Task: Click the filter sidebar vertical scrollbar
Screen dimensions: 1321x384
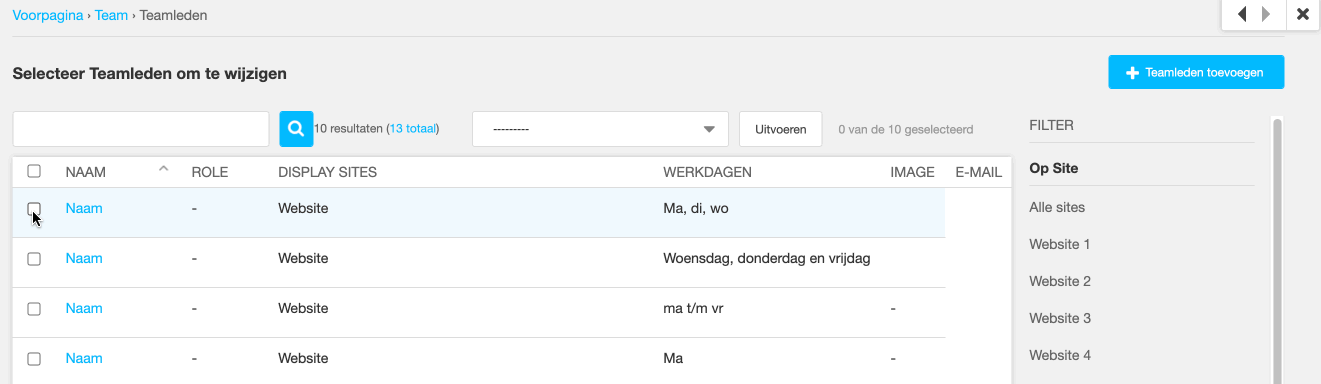Action: pos(1277,250)
